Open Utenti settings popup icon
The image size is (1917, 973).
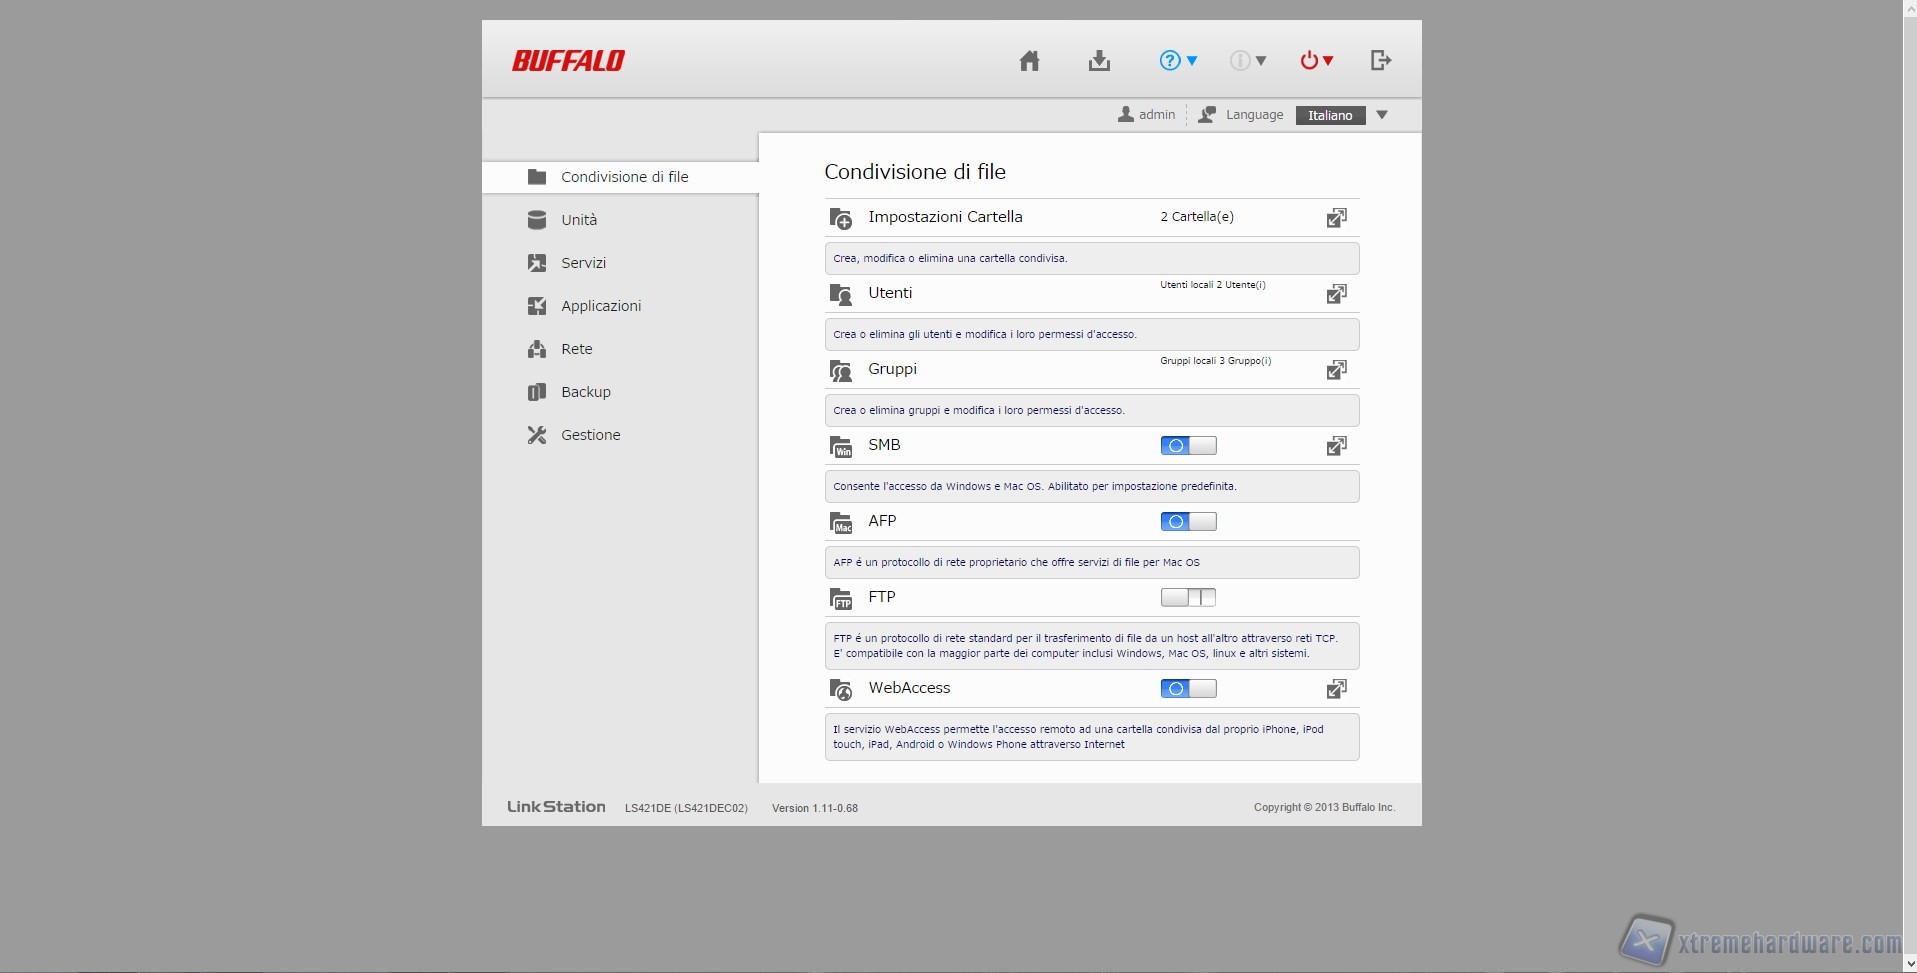point(1336,294)
